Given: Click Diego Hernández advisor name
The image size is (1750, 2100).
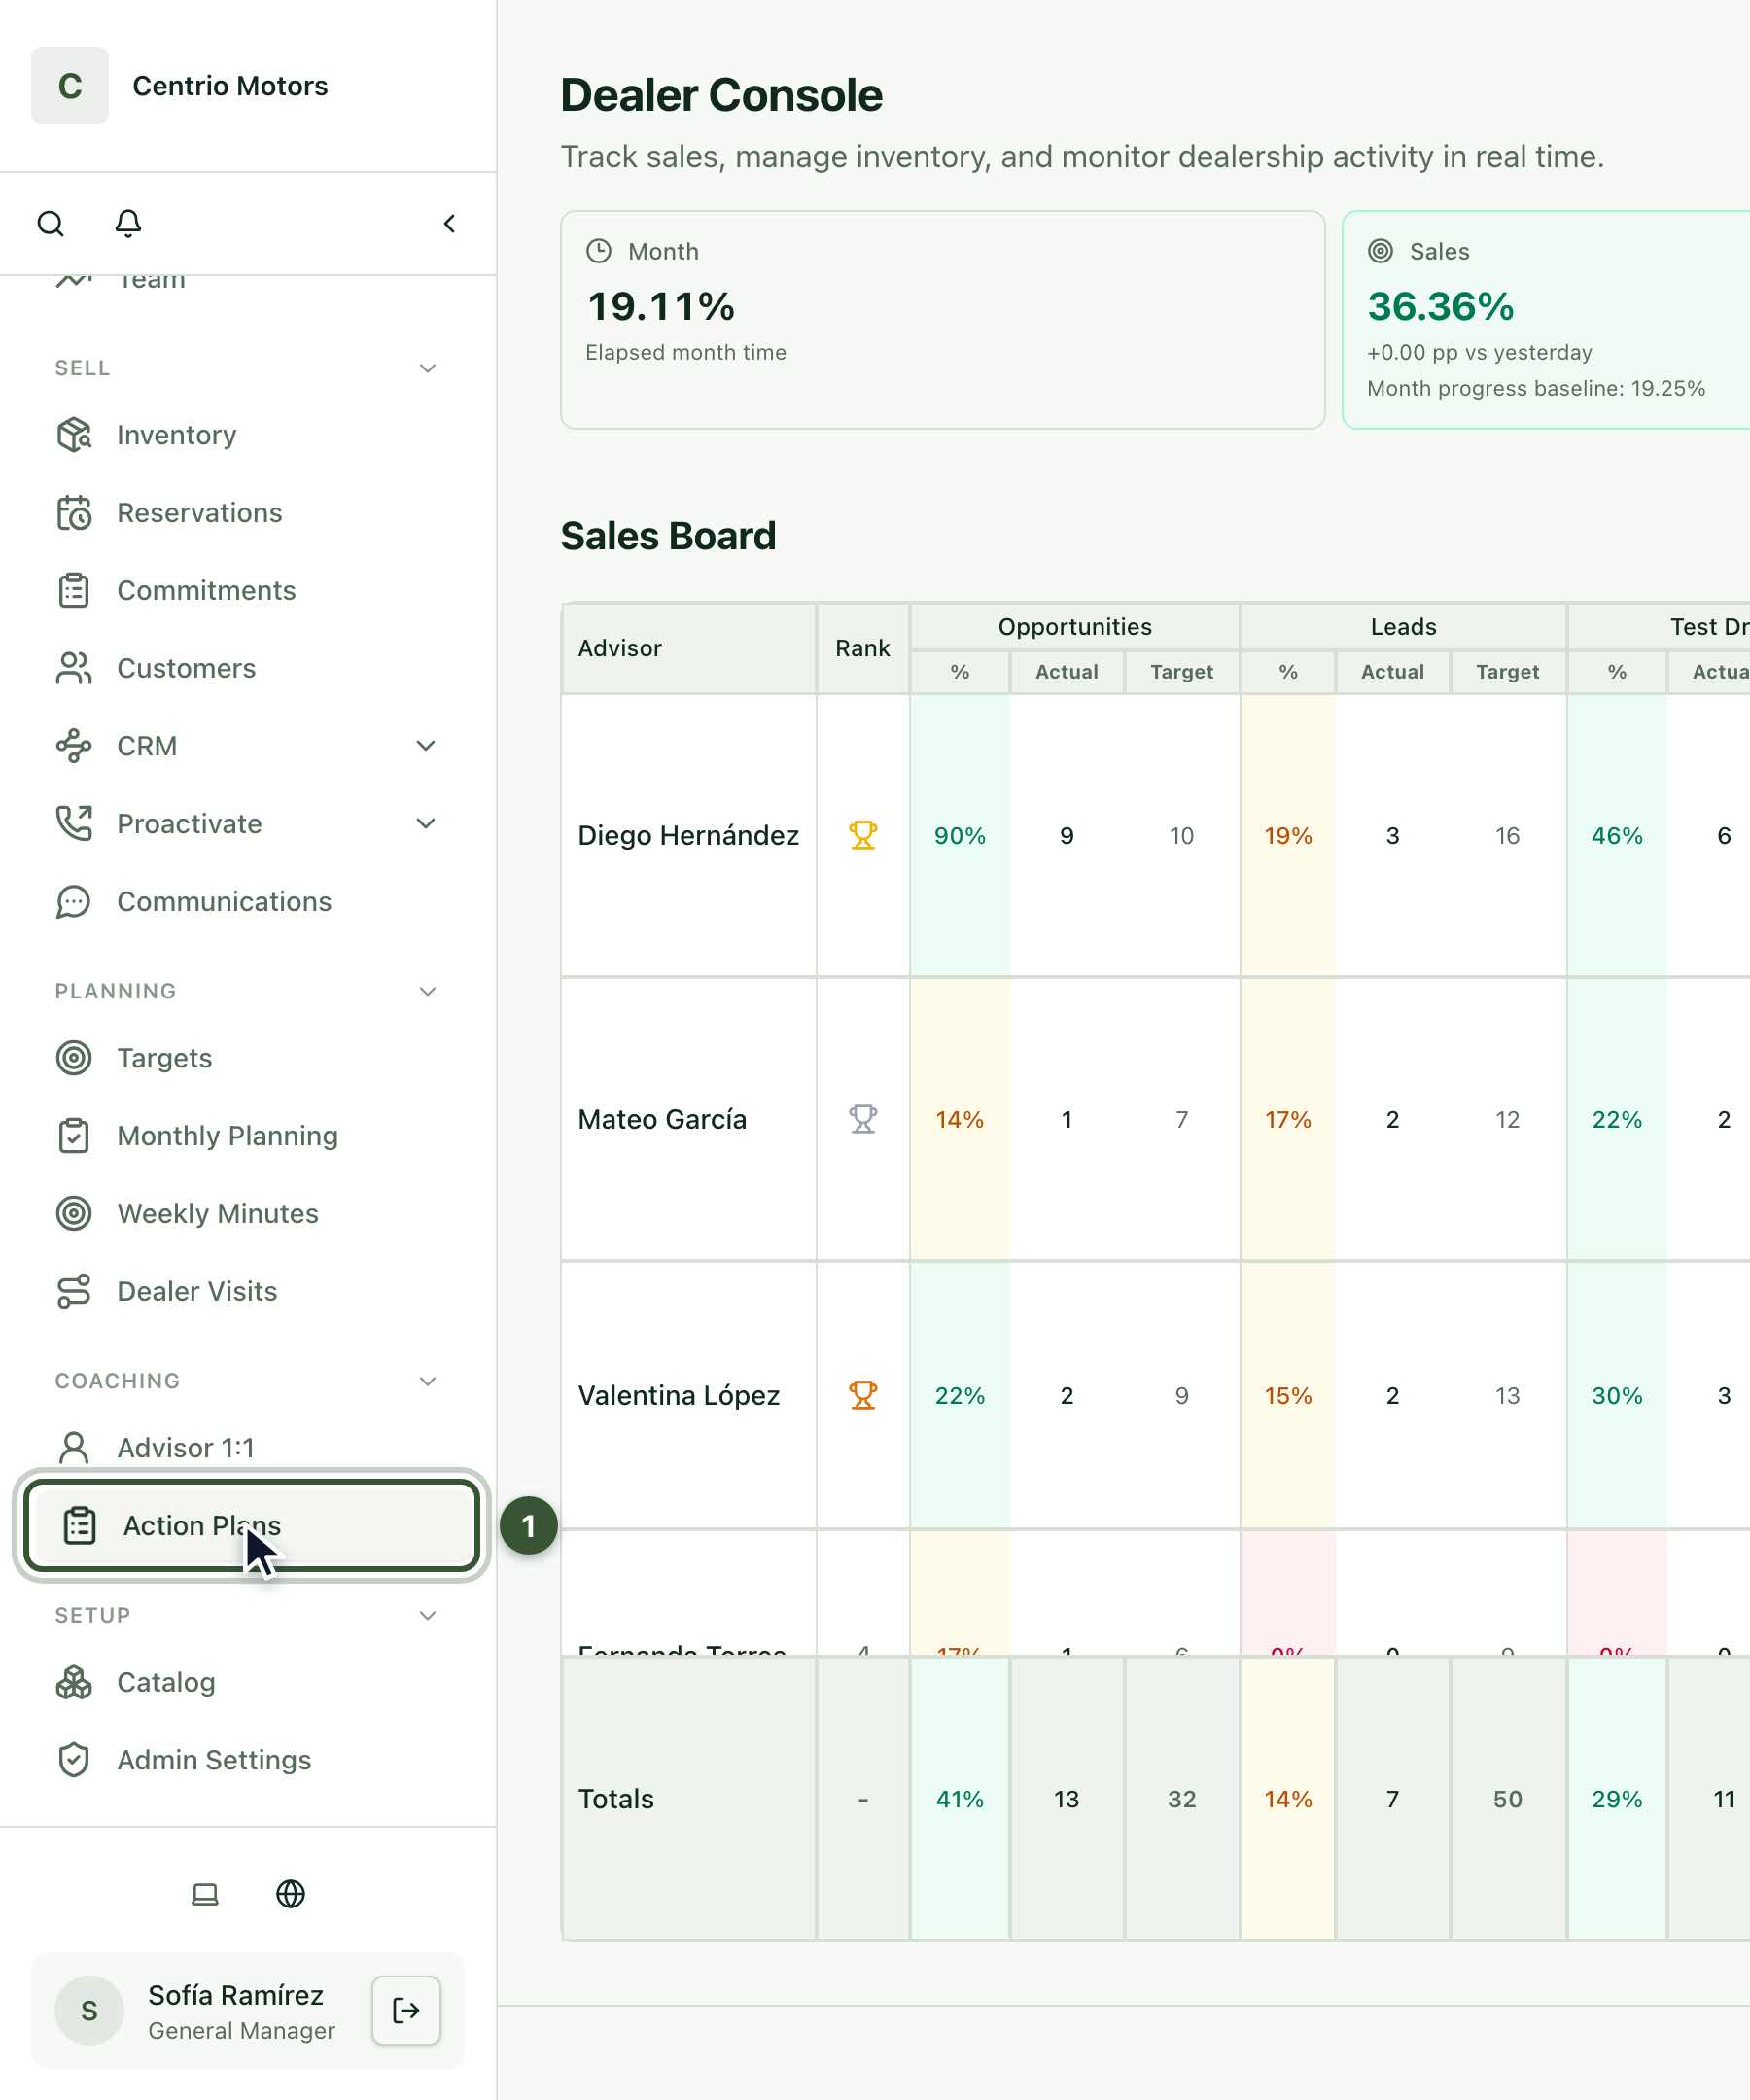Looking at the screenshot, I should coord(689,835).
